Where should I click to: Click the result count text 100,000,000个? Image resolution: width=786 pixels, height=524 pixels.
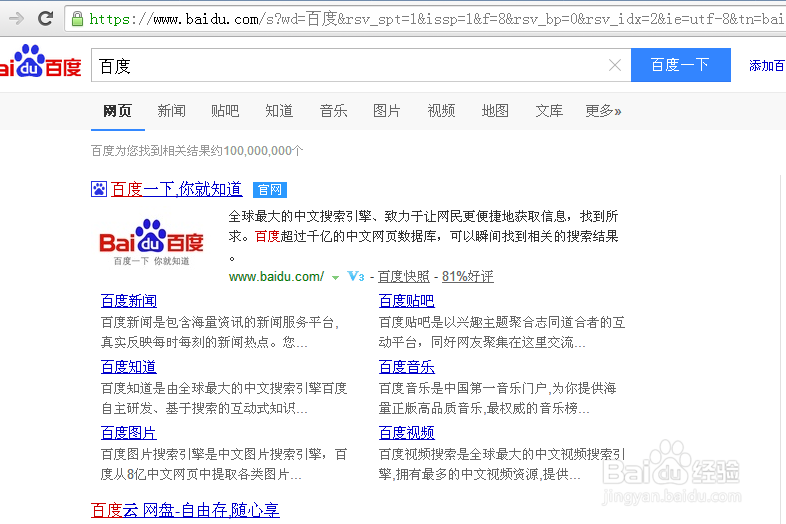[x=264, y=151]
